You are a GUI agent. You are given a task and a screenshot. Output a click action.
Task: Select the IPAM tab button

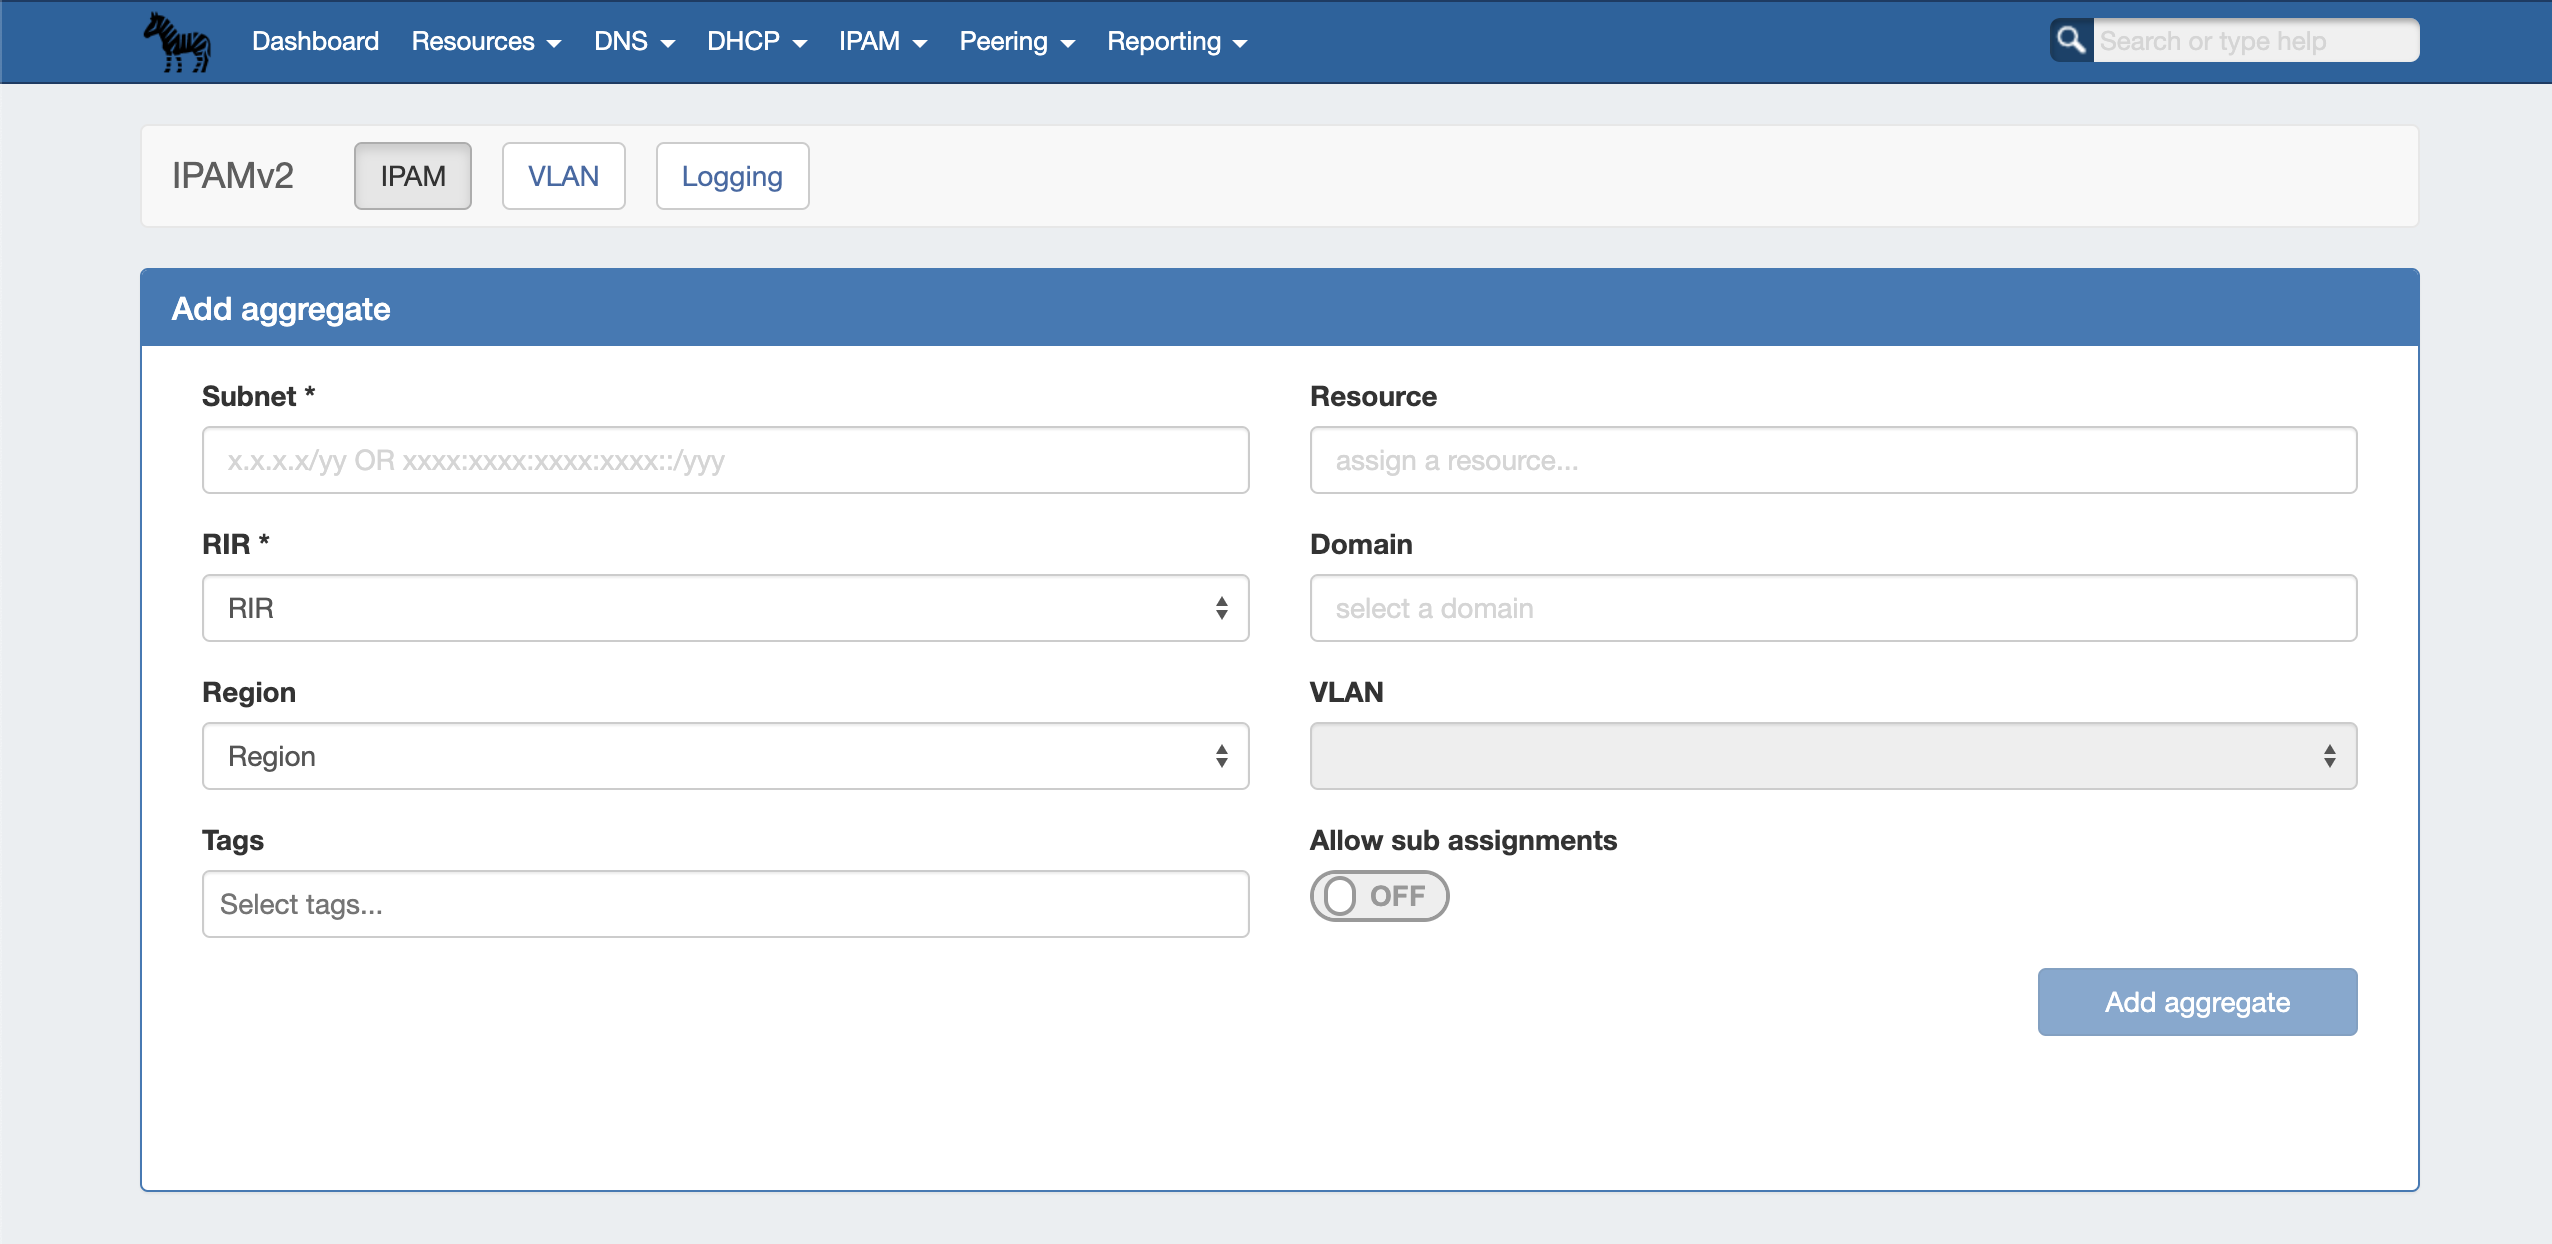click(x=412, y=176)
